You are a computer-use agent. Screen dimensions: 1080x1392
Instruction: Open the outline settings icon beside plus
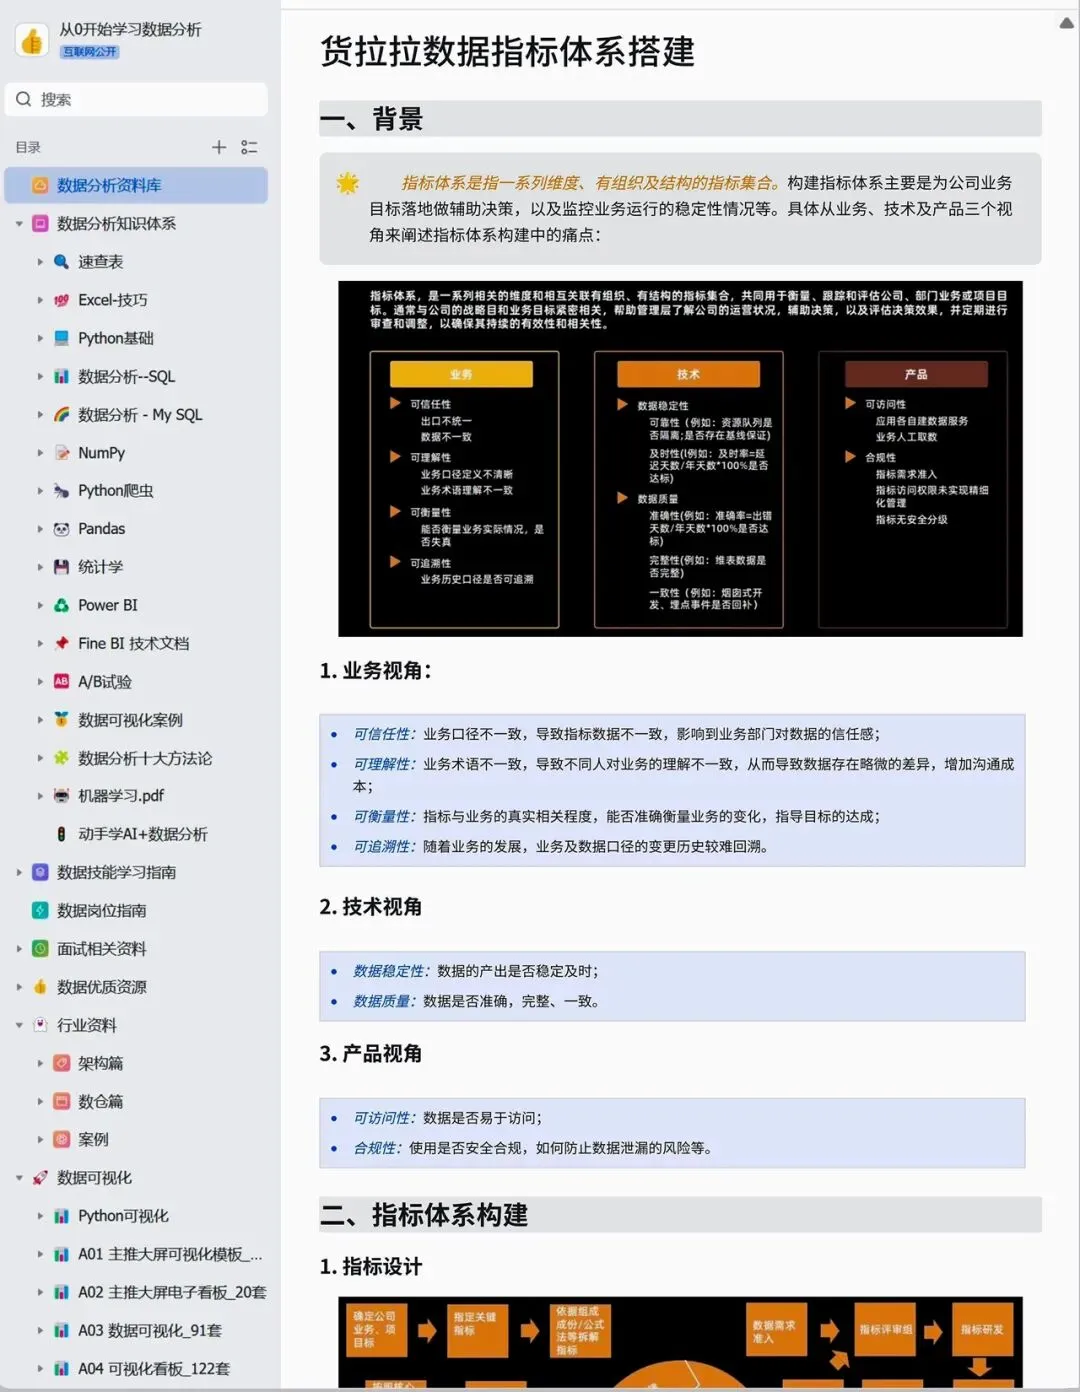(249, 147)
